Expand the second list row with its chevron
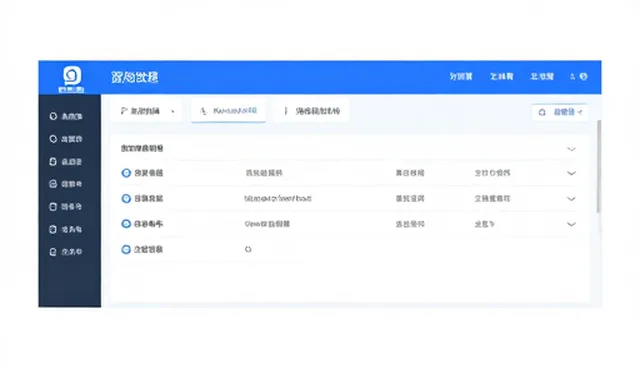Image resolution: width=640 pixels, height=368 pixels. (571, 199)
